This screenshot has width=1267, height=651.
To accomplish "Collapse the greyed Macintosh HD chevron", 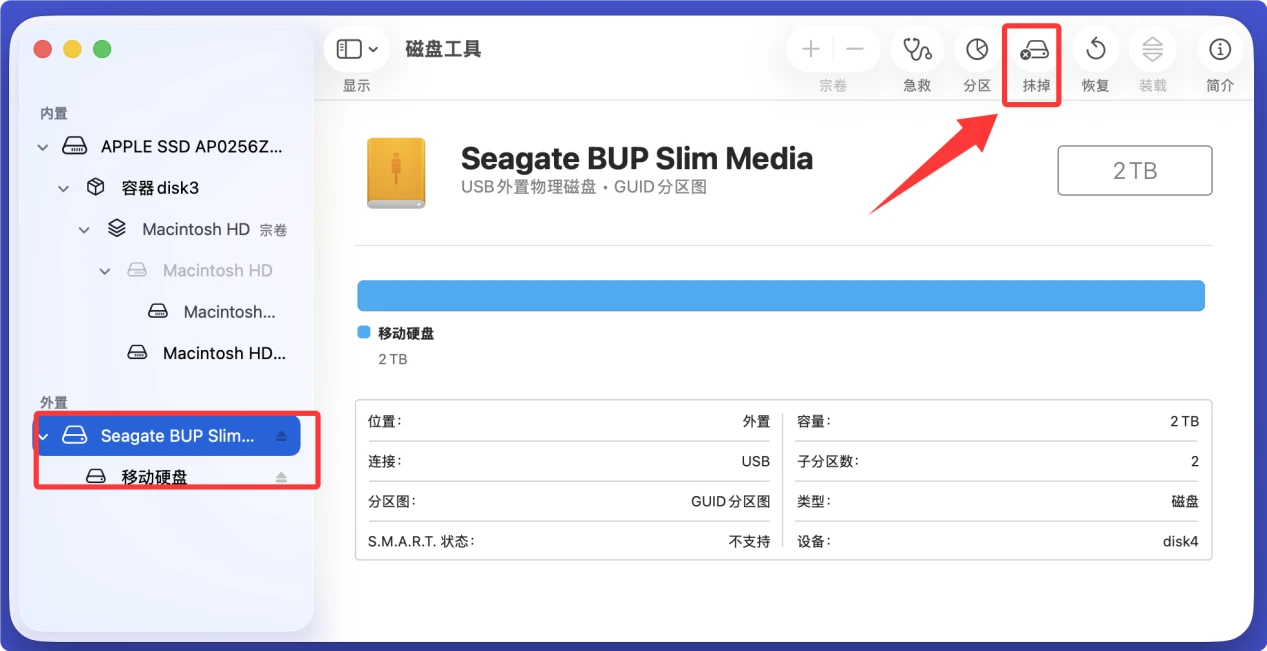I will [x=105, y=271].
